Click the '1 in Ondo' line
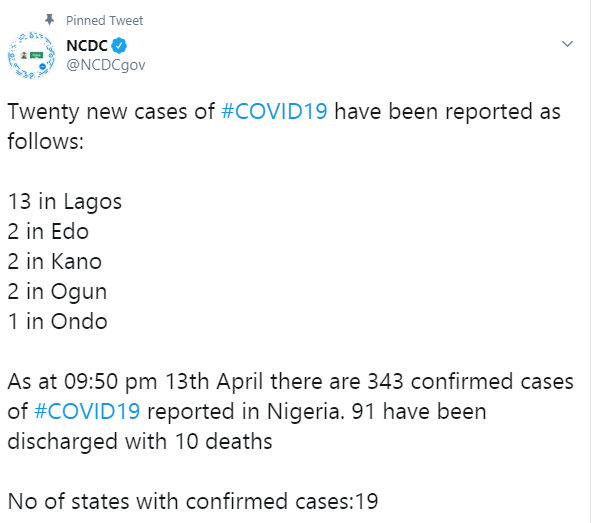Image resolution: width=601 pixels, height=523 pixels. coord(57,321)
